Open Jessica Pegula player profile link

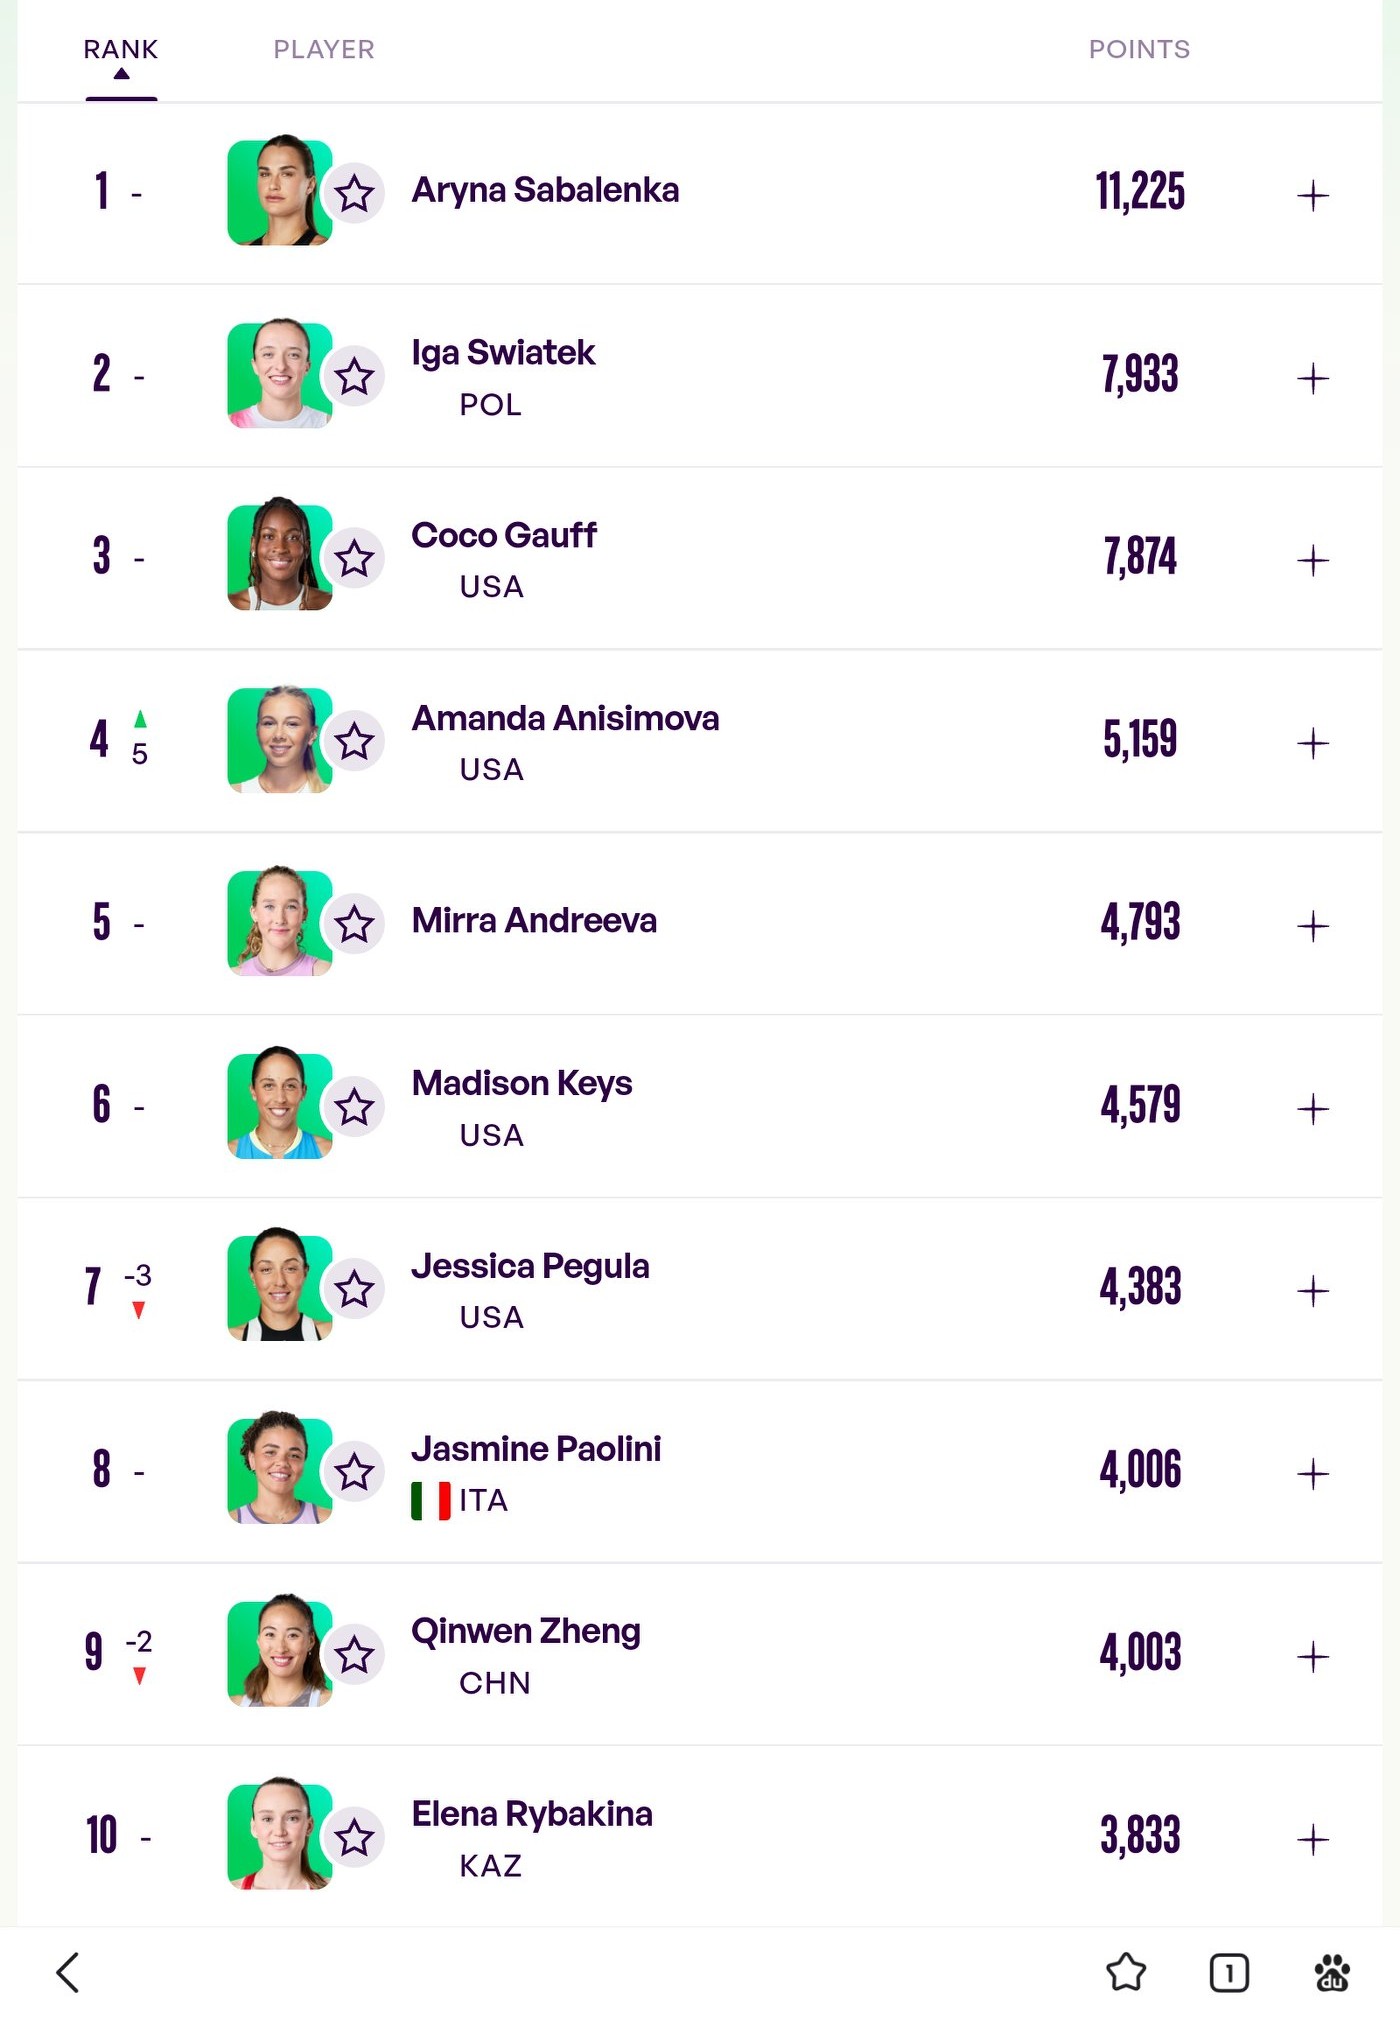click(x=530, y=1266)
